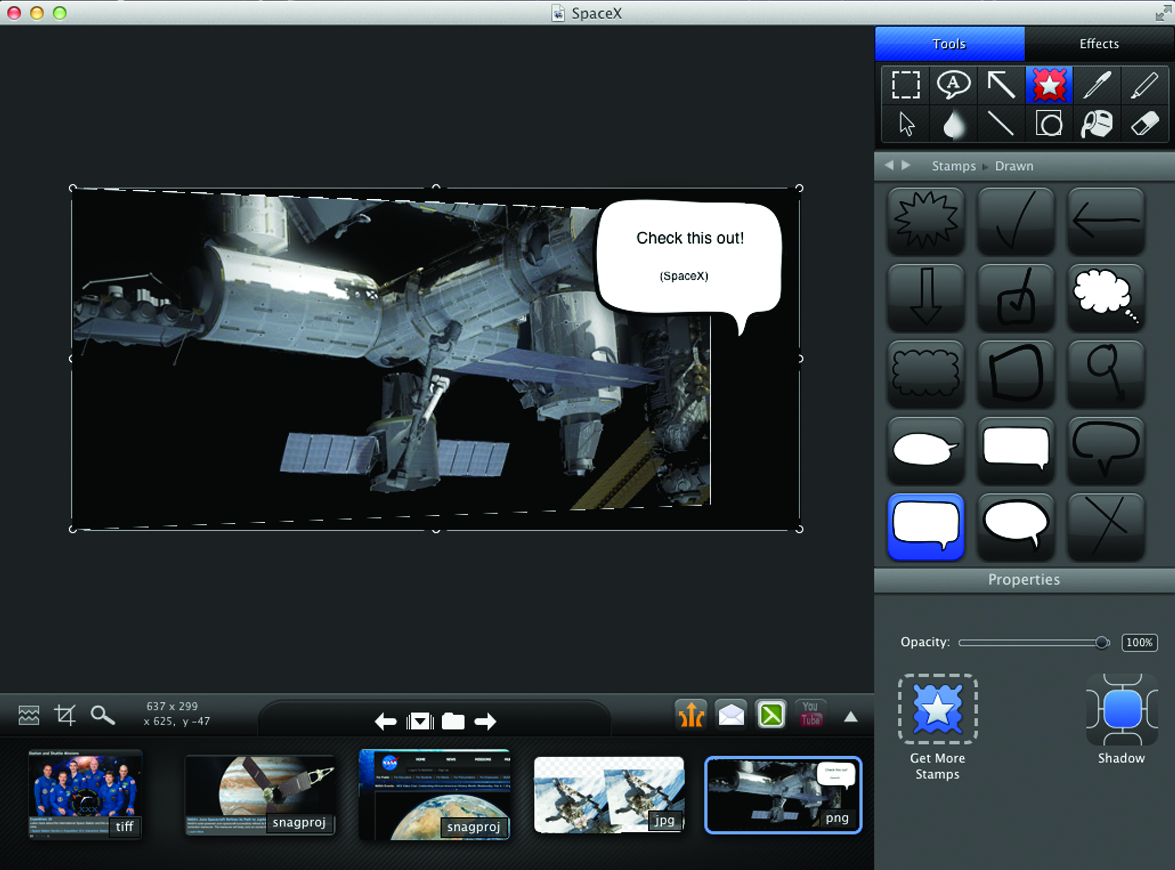Choose the Arrow drawing tool

pyautogui.click(x=1000, y=85)
